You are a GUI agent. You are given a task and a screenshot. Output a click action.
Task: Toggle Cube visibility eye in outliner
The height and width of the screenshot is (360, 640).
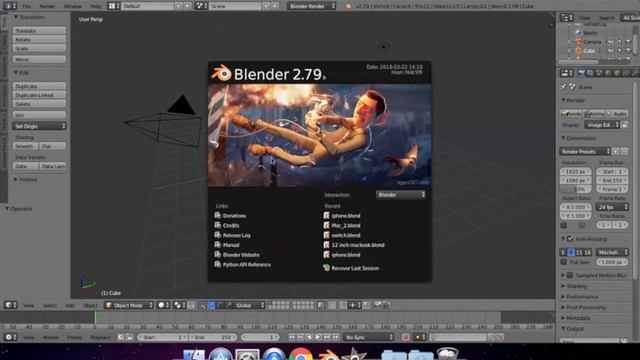[x=610, y=51]
